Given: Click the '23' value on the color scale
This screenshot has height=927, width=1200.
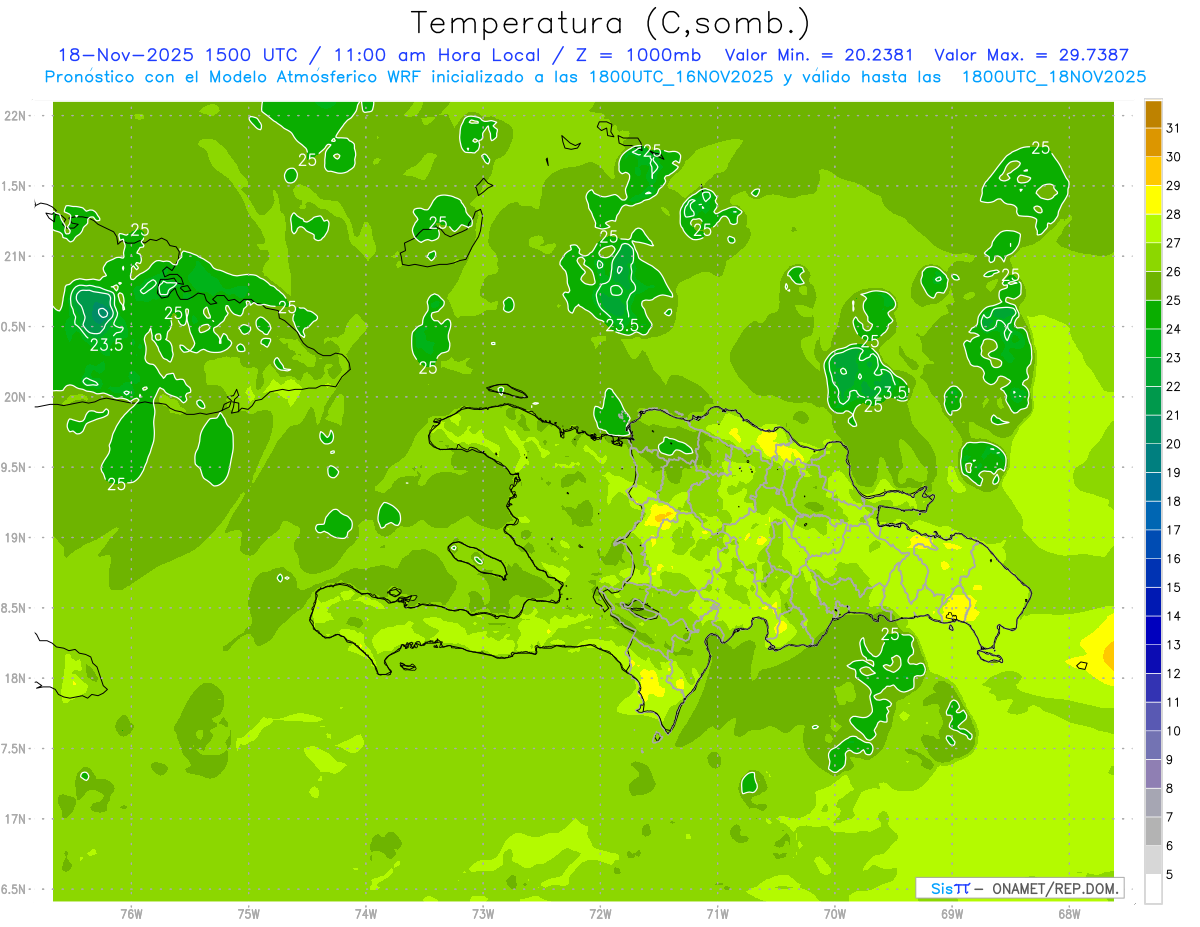Looking at the screenshot, I should (x=1174, y=357).
